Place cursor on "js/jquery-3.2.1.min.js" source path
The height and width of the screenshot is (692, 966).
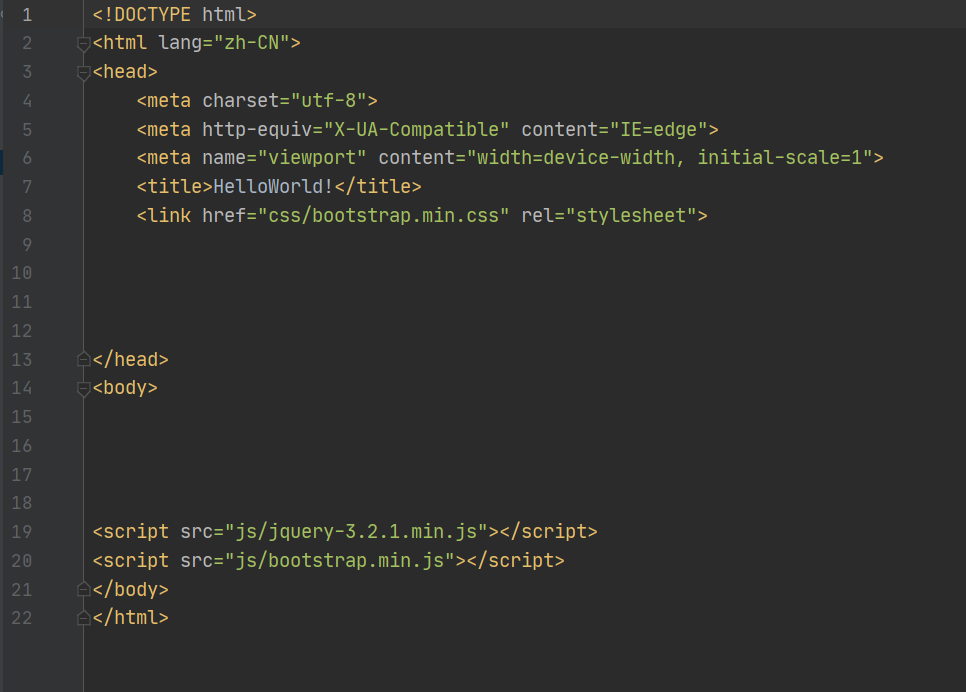(356, 532)
